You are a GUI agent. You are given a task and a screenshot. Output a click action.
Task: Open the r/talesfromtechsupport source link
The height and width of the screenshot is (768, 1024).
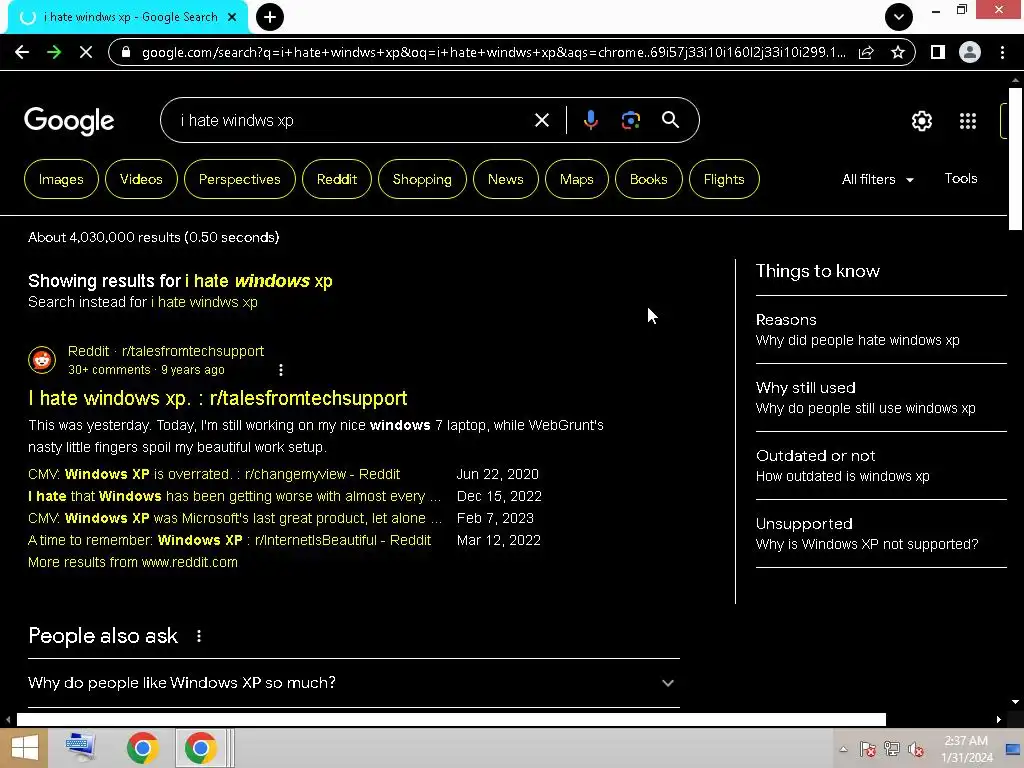[166, 351]
